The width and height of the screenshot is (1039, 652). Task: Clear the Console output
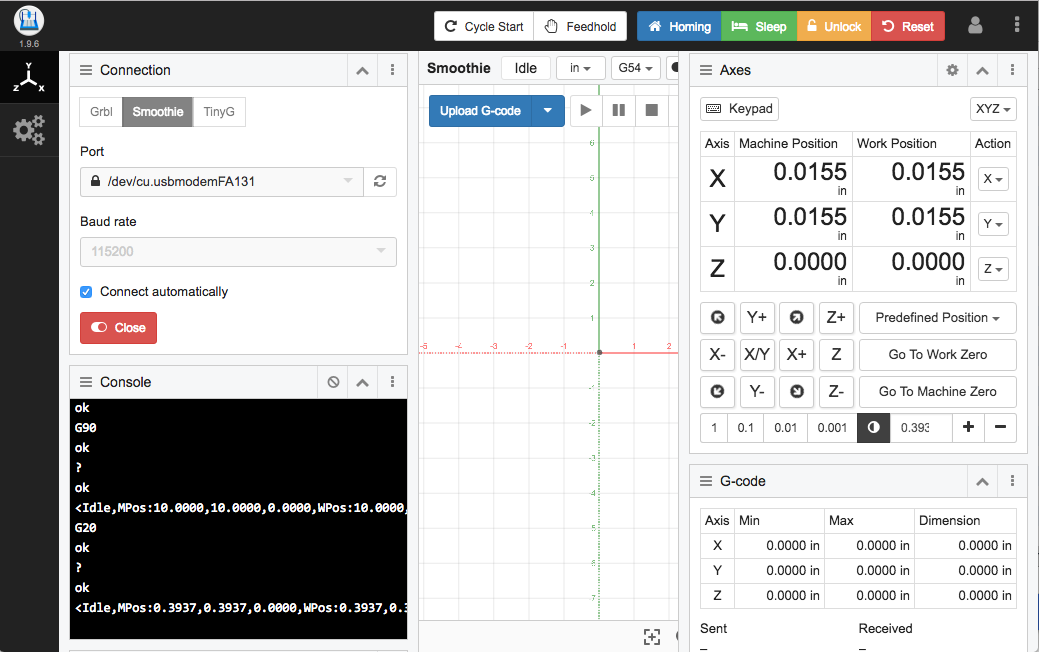(332, 382)
